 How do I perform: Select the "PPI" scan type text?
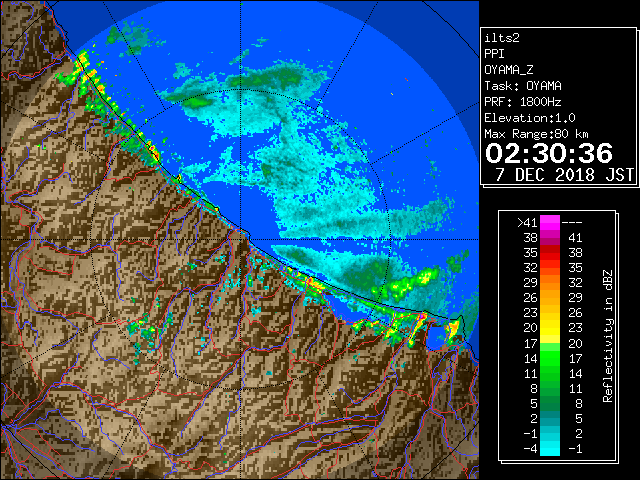[494, 54]
